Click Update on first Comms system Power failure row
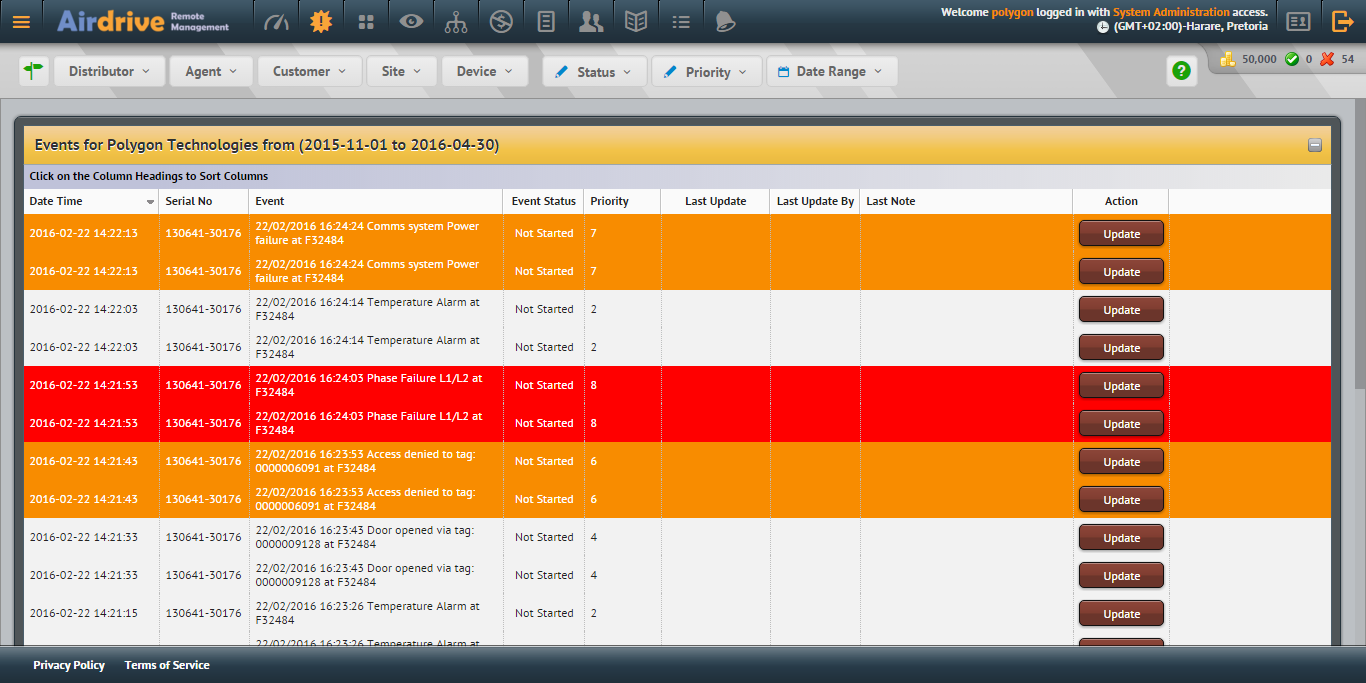The image size is (1366, 683). [1121, 233]
